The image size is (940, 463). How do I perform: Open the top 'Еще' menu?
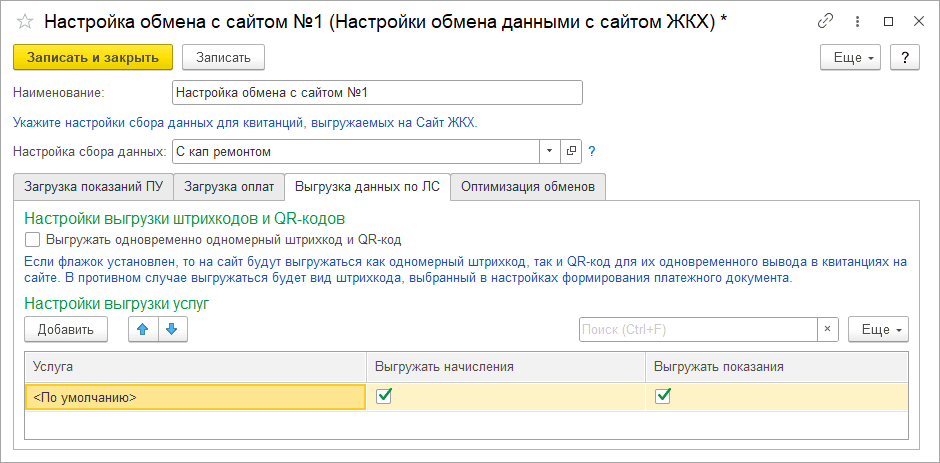(853, 58)
